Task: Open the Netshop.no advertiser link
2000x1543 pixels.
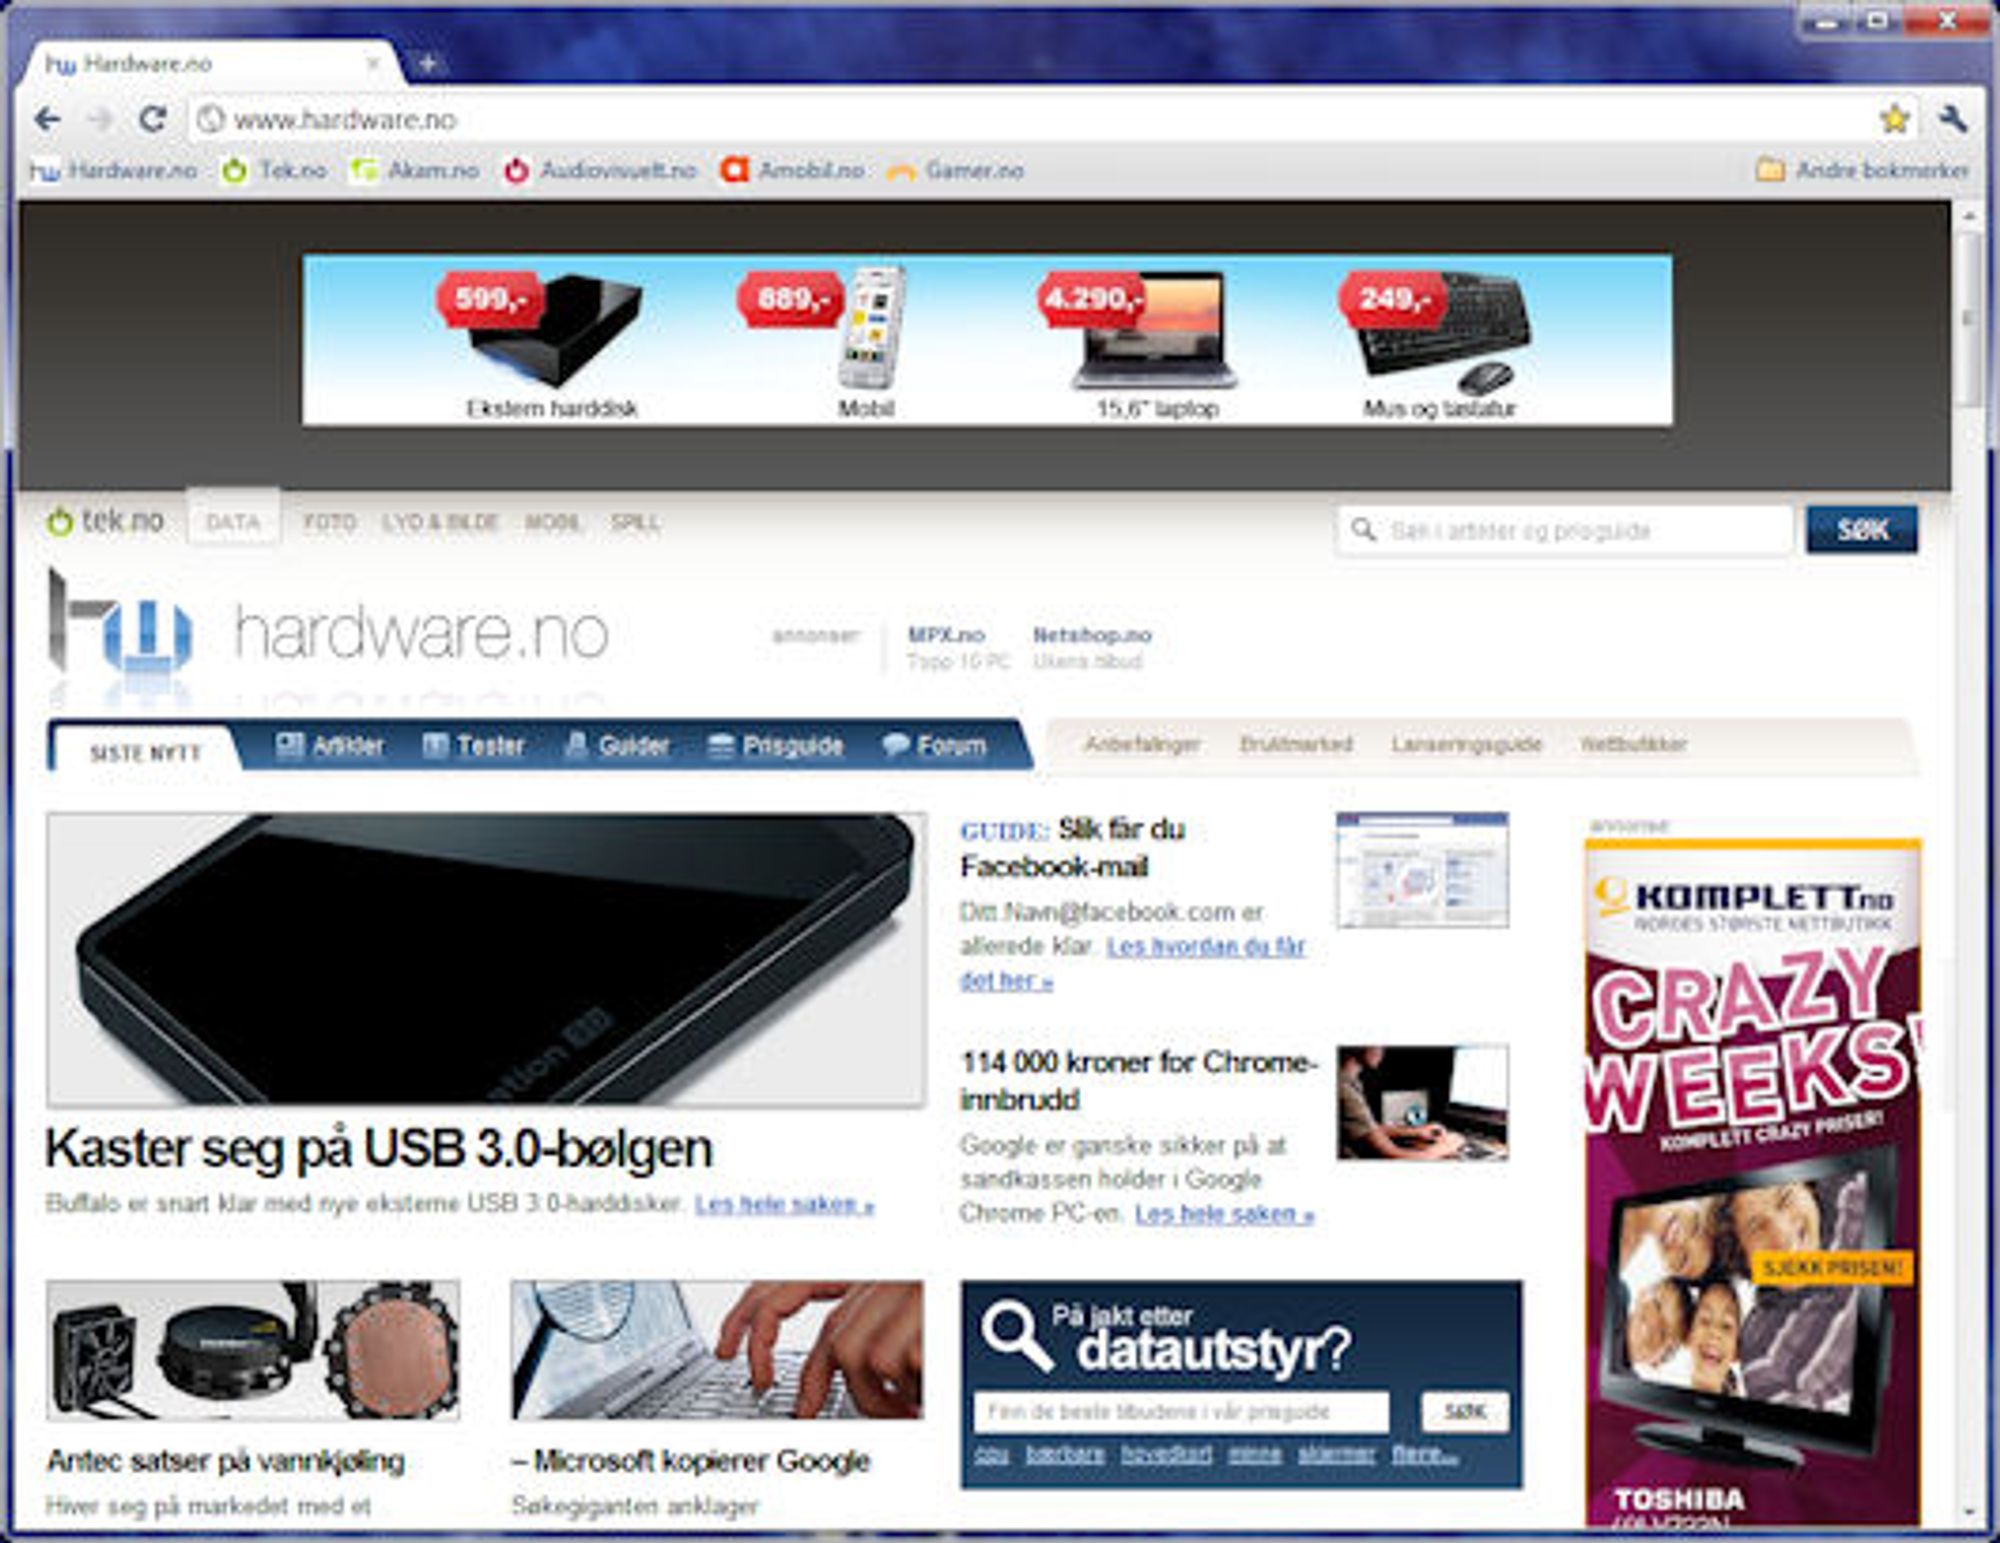Action: coord(1092,636)
